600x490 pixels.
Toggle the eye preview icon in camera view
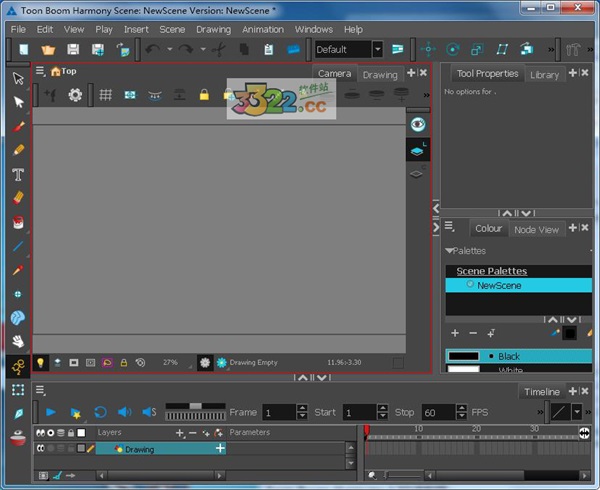click(x=418, y=123)
